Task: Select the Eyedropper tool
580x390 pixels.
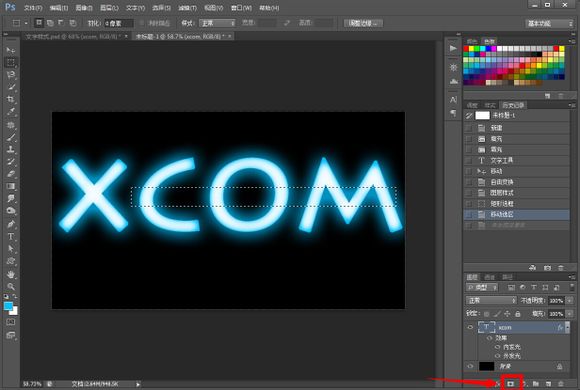Action: (x=11, y=112)
